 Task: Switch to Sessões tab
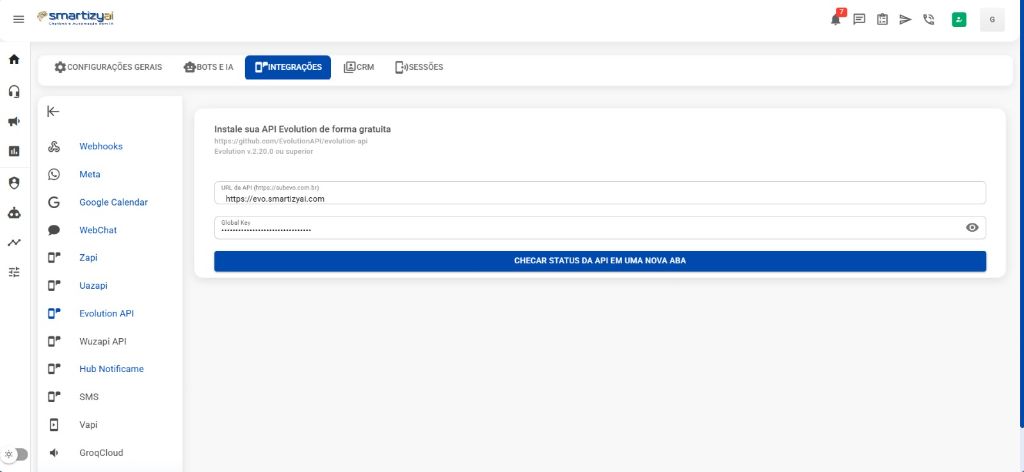[419, 67]
